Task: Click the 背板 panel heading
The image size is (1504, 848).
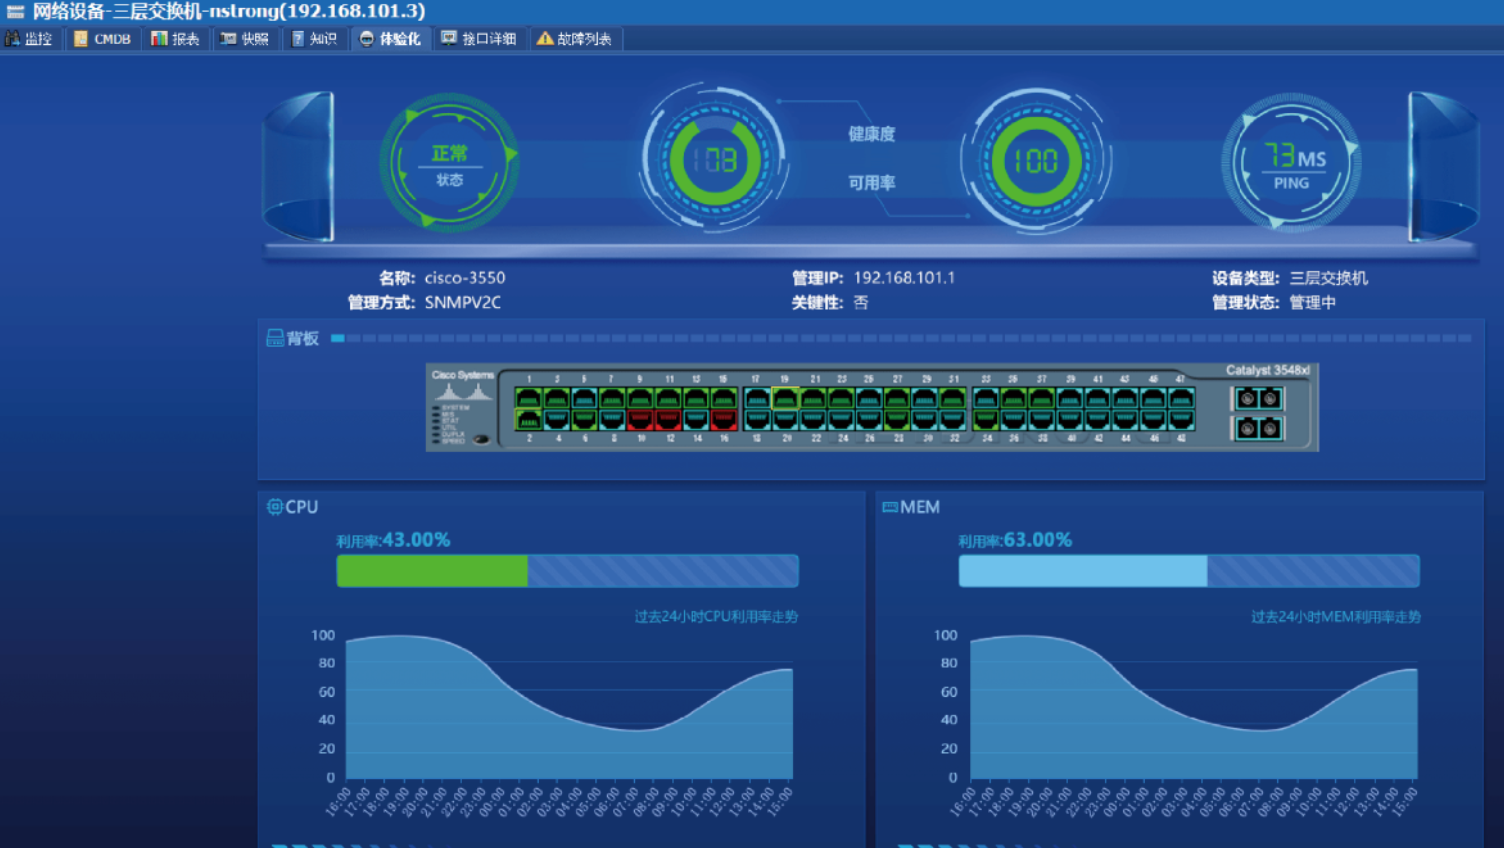Action: click(303, 338)
